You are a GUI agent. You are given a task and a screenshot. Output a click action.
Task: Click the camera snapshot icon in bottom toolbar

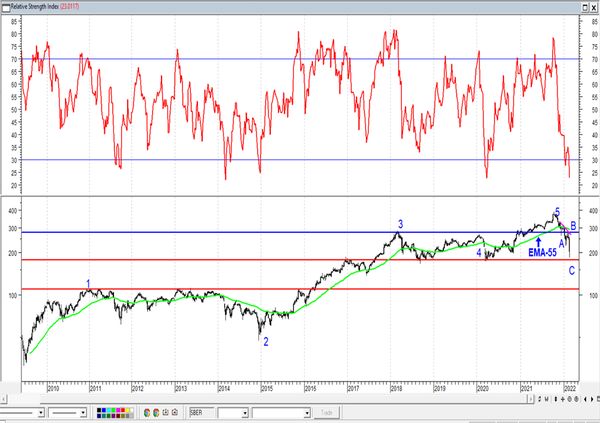[174, 412]
